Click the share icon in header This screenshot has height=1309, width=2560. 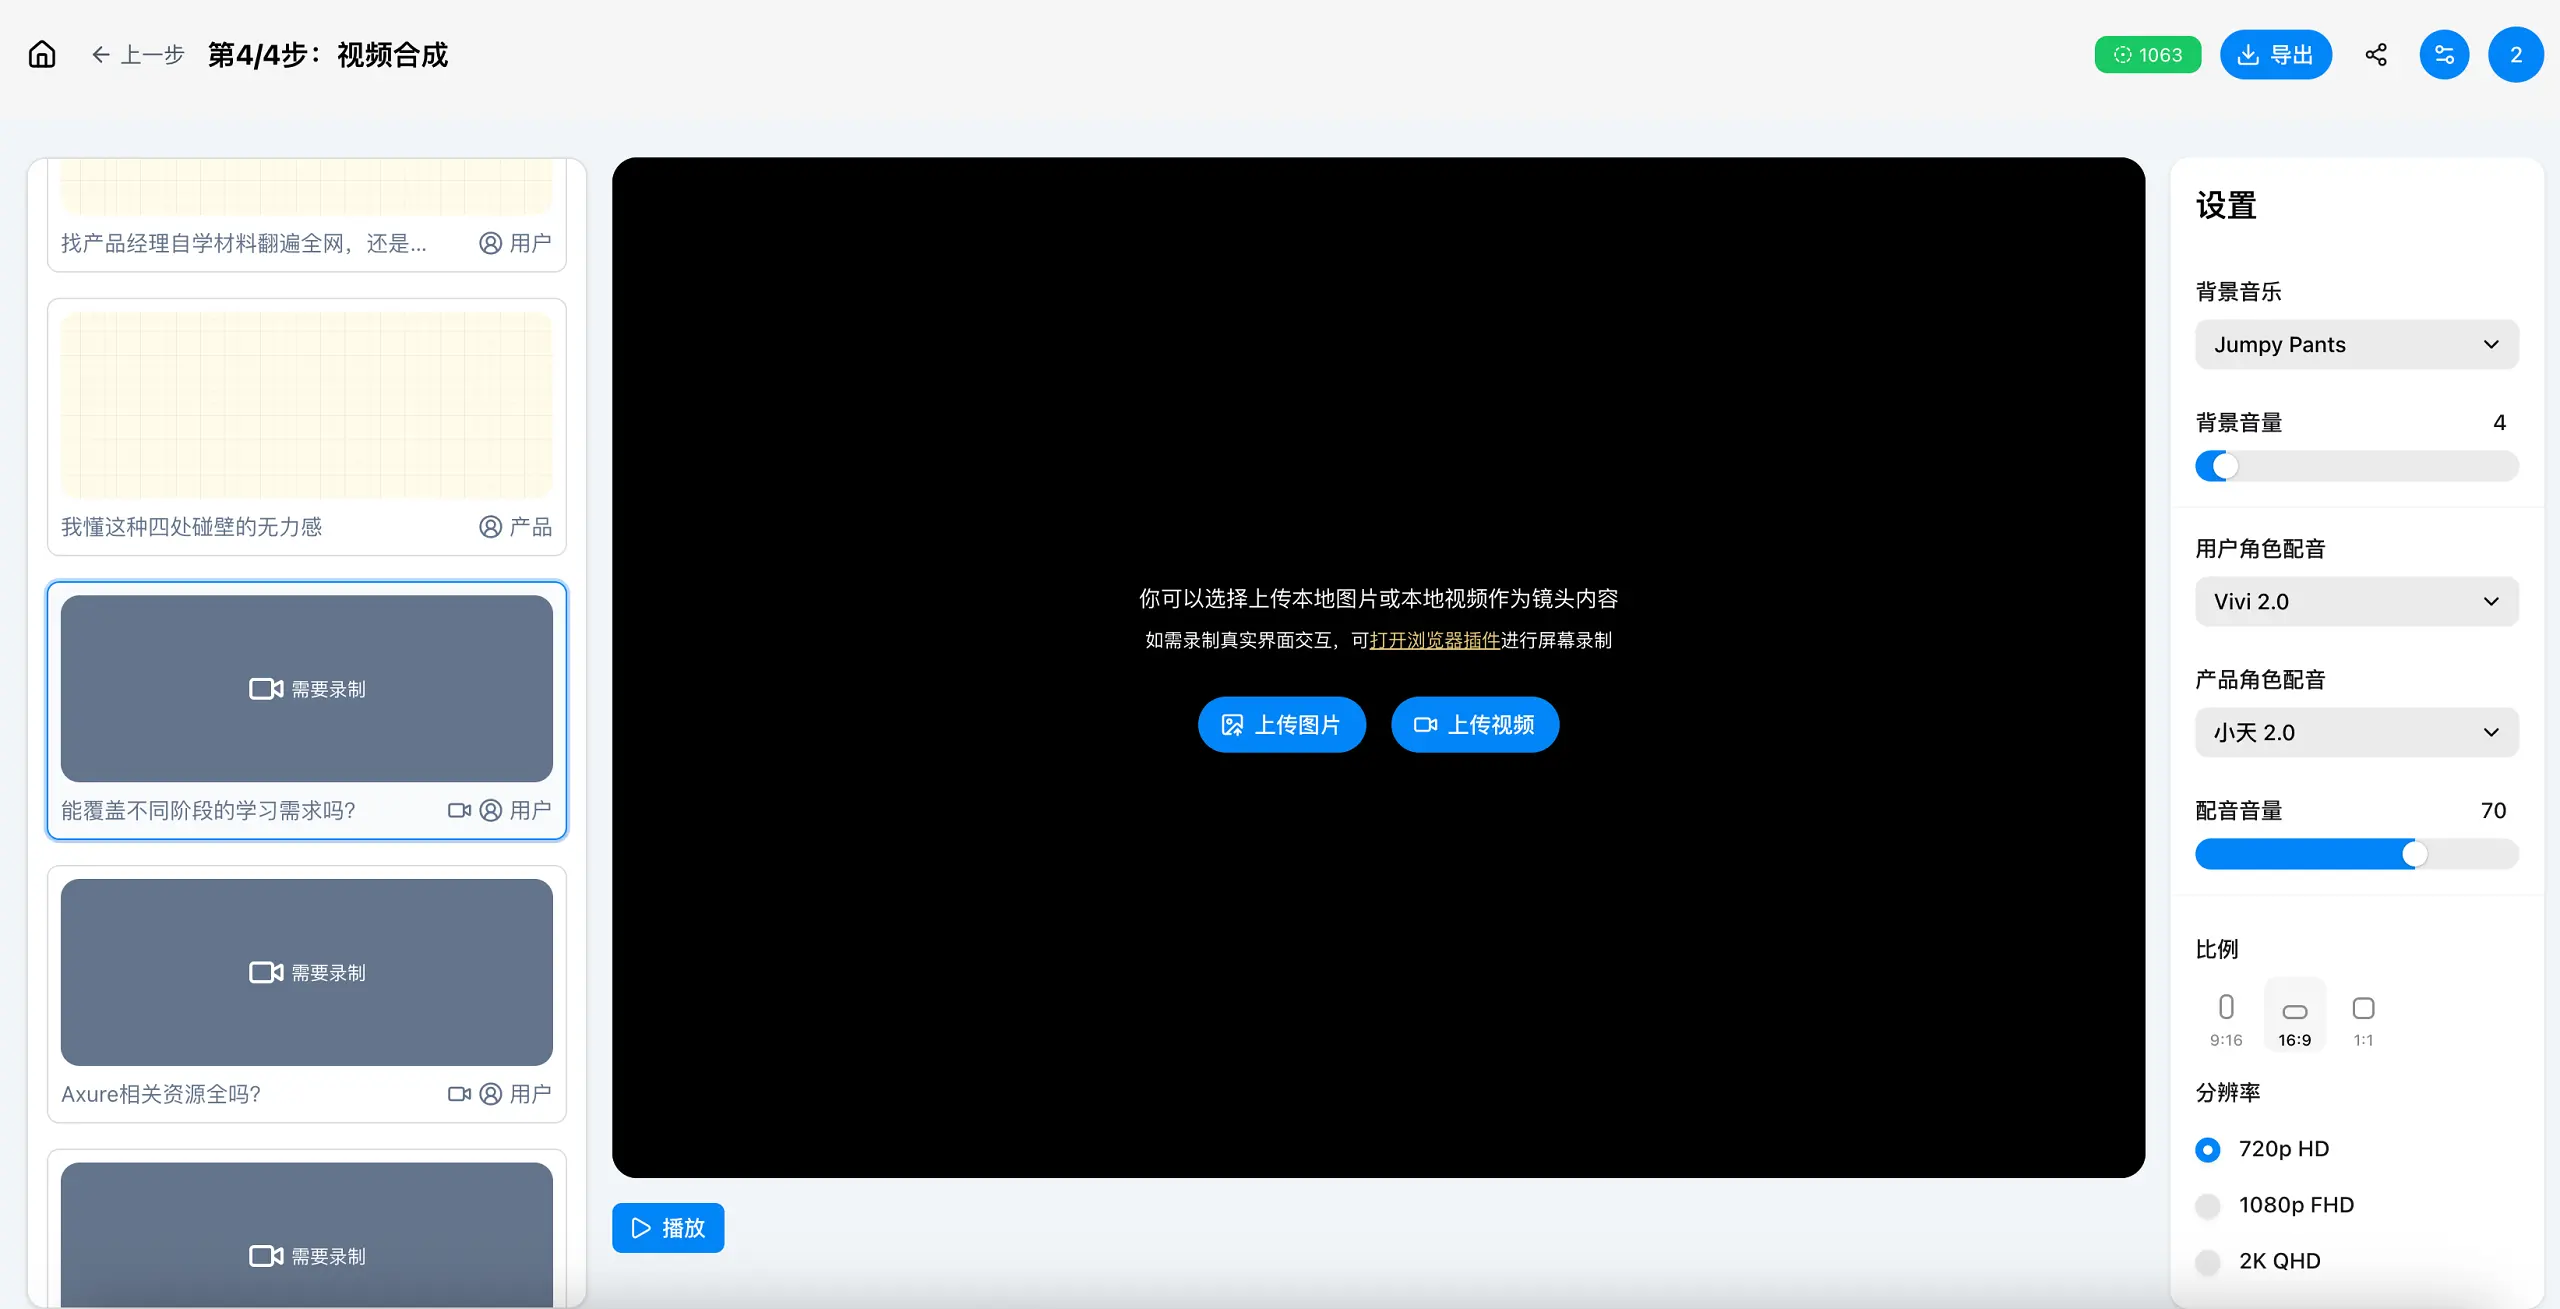tap(2376, 54)
